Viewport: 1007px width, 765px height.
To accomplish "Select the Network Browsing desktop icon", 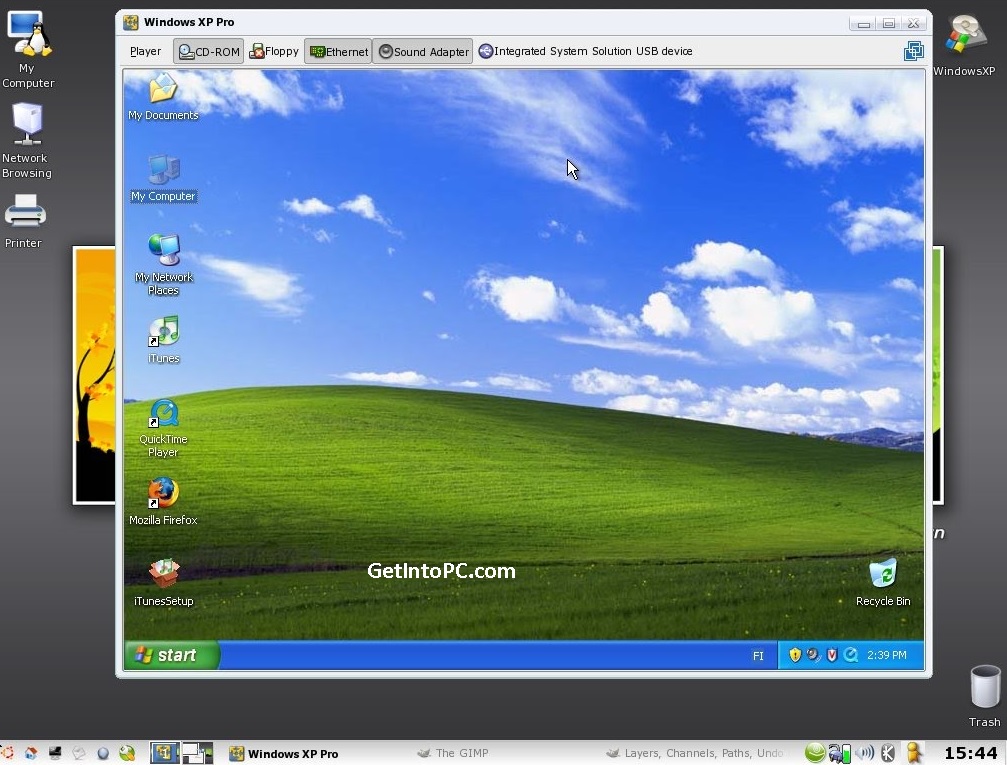I will tap(26, 141).
